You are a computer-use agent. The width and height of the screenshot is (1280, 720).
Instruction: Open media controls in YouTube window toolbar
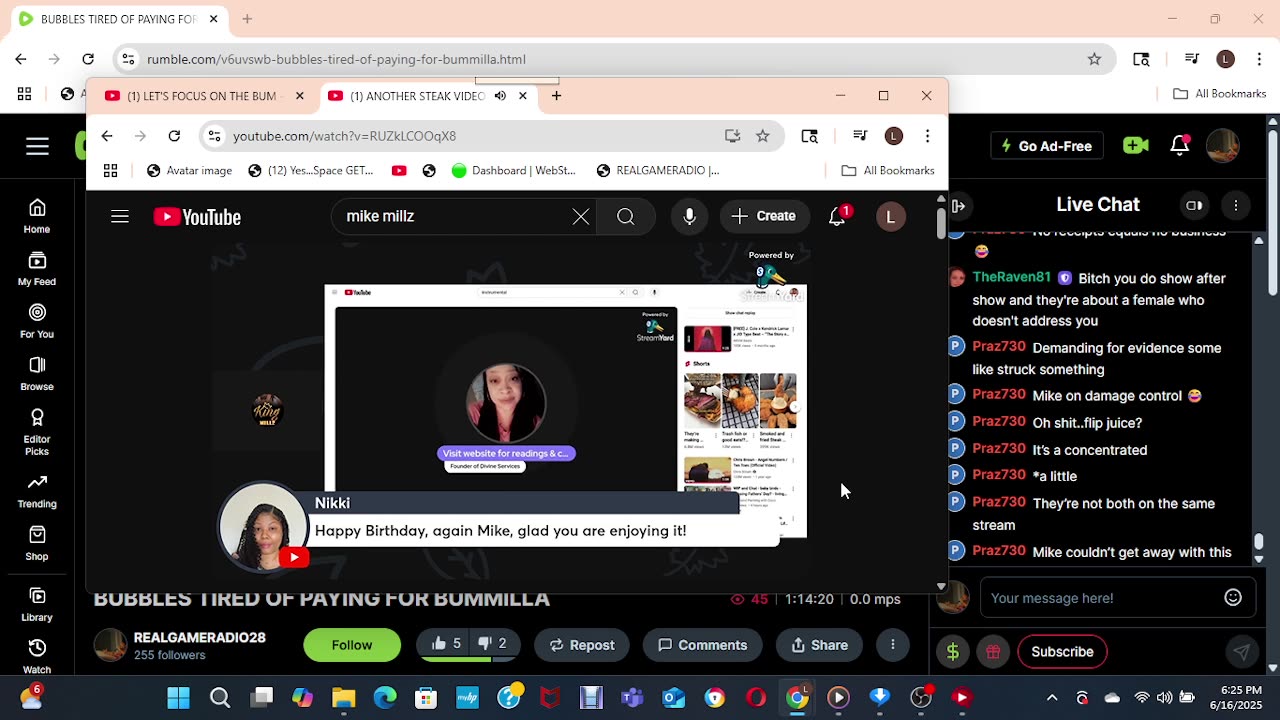point(860,136)
